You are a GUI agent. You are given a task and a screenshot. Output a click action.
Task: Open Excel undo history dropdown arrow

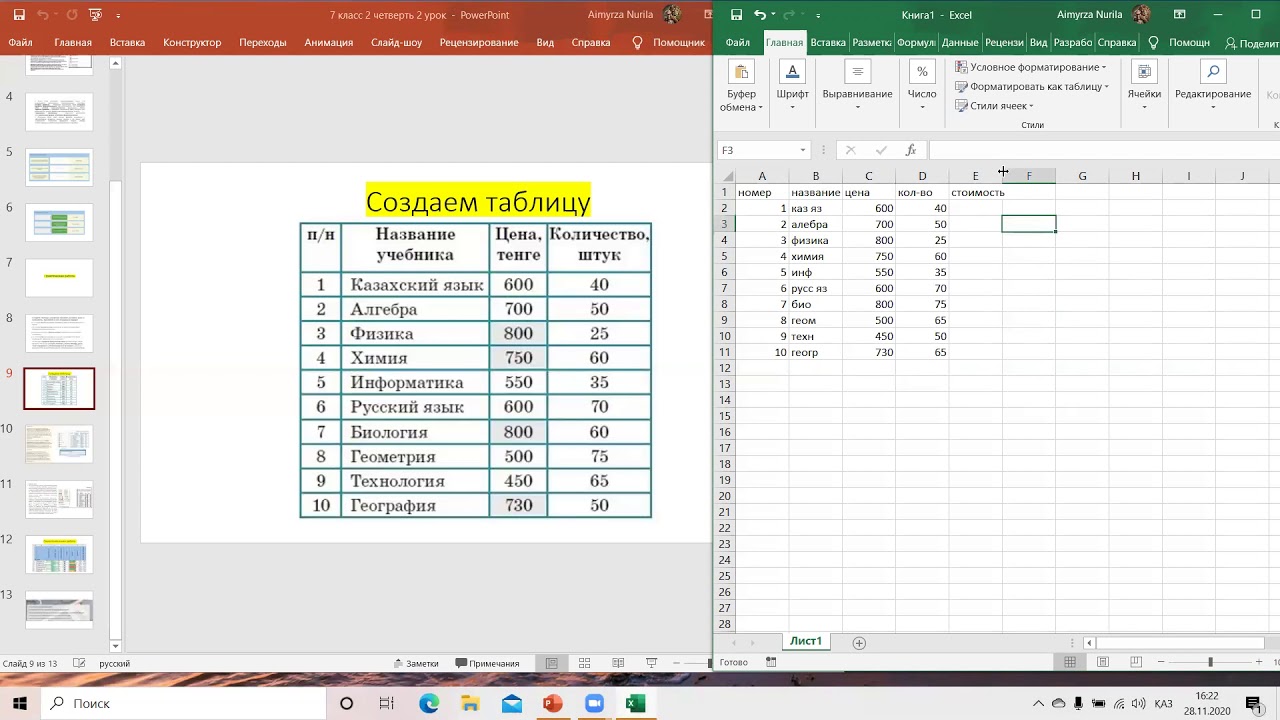774,15
